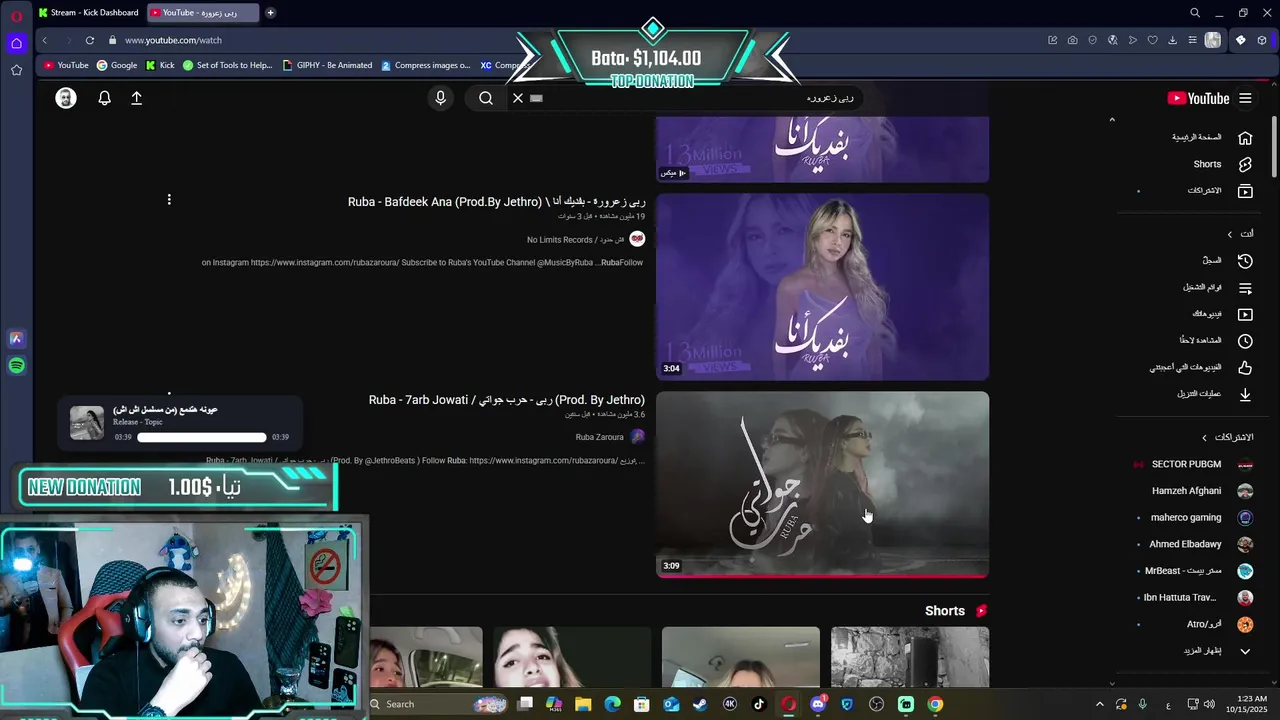The image size is (1280, 720).
Task: Show hidden system tray icons
Action: tap(1100, 704)
